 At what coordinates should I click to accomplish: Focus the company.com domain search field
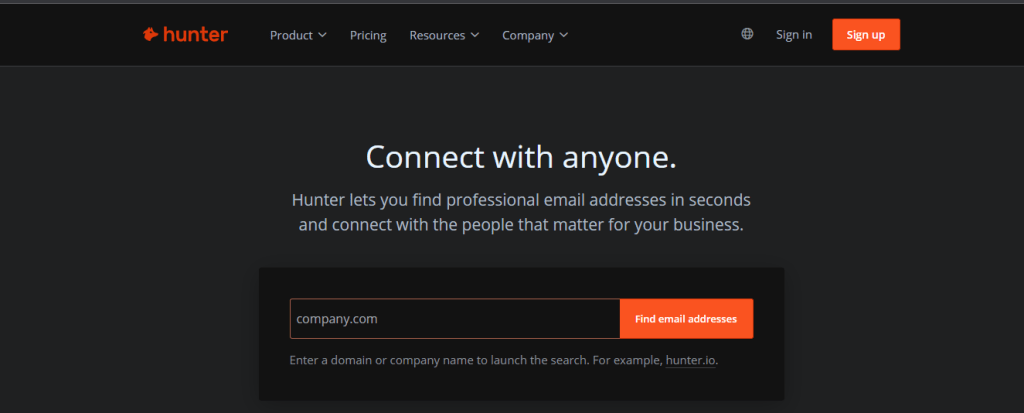(455, 319)
